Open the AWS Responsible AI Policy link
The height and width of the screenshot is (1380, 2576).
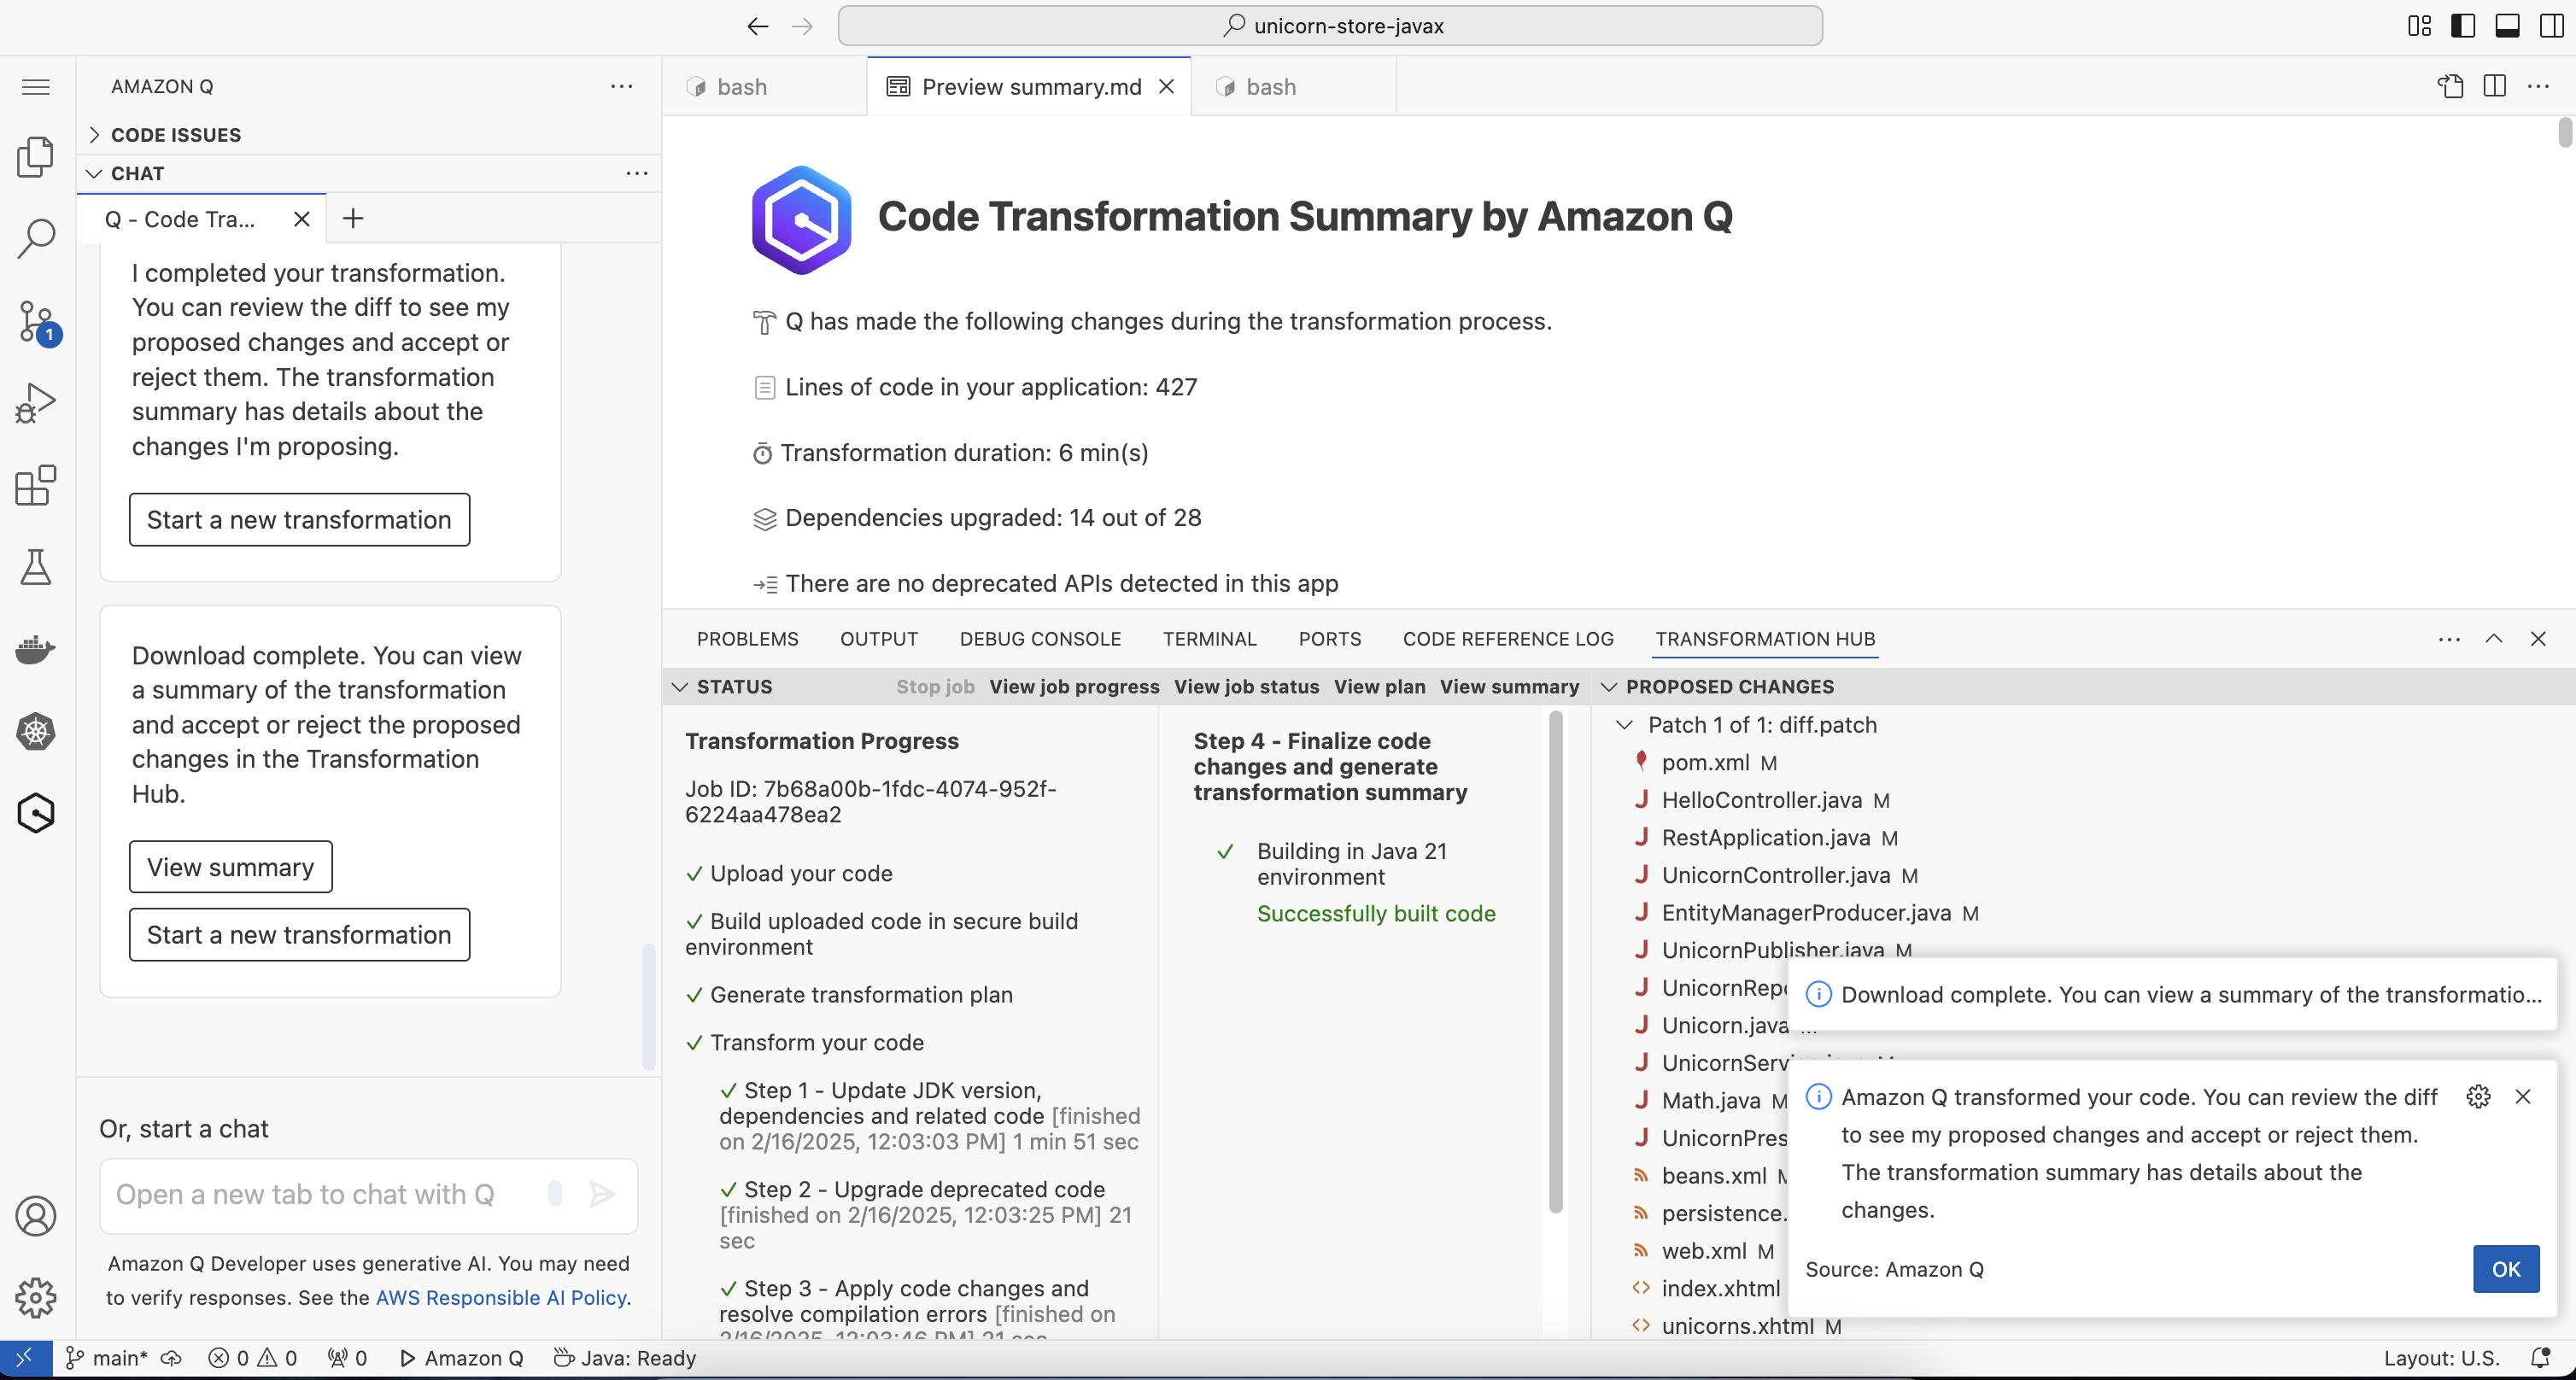click(501, 1298)
